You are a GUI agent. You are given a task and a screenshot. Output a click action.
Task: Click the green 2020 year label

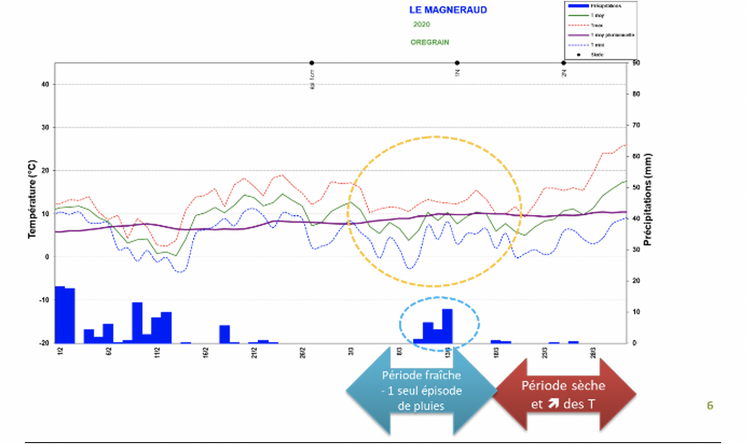[x=420, y=24]
